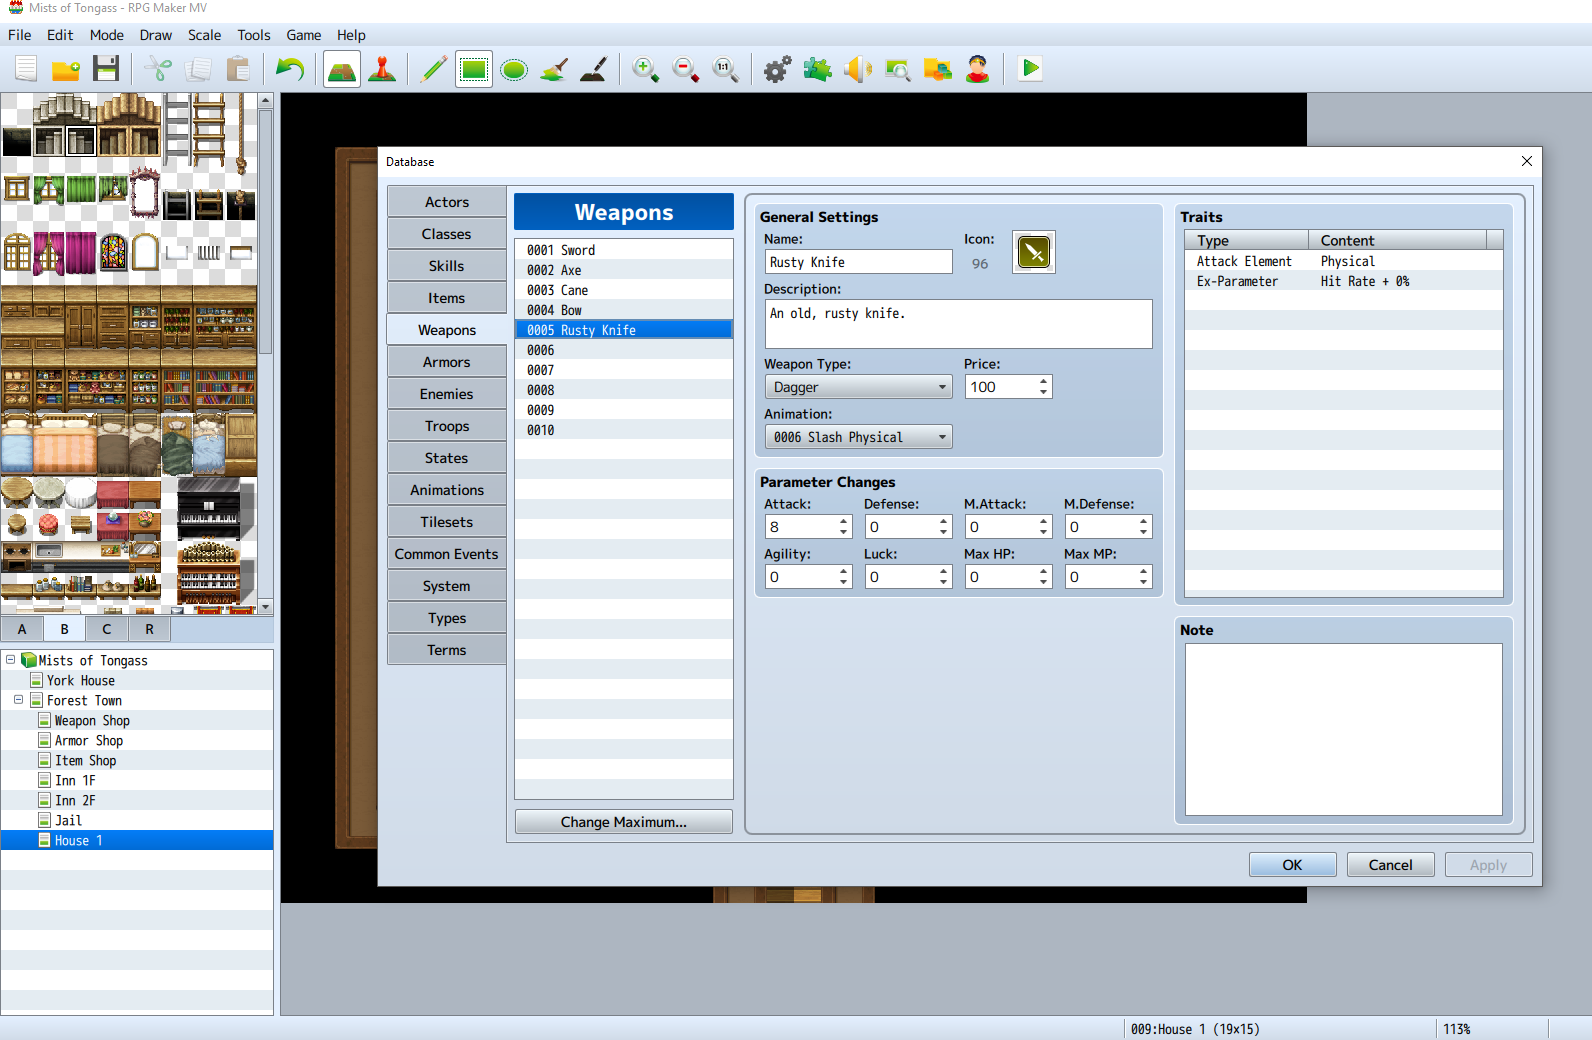Open the Tools menu
The width and height of the screenshot is (1592, 1040).
coord(253,35)
